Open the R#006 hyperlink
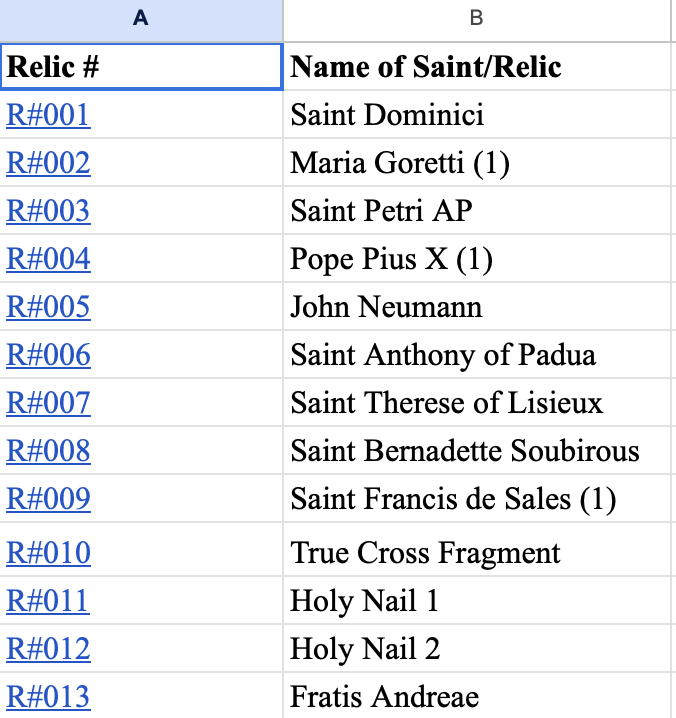 (x=48, y=355)
